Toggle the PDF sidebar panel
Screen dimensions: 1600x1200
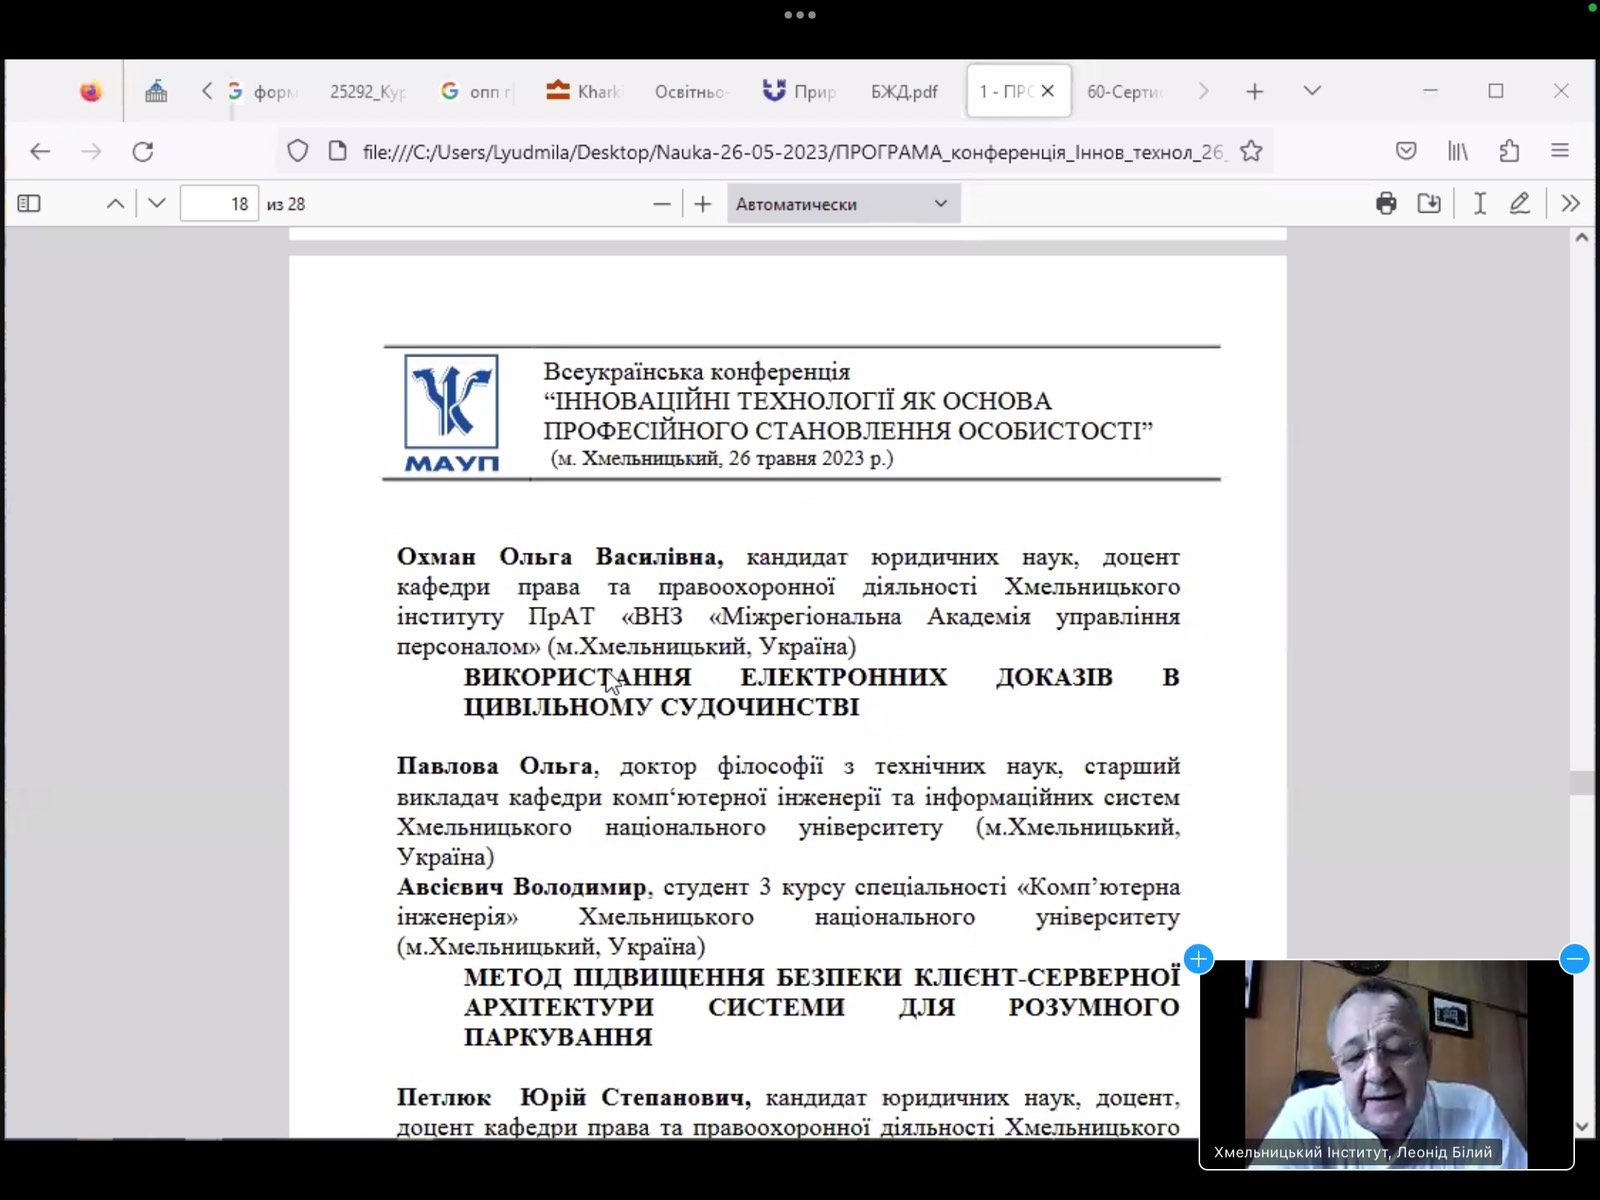29,204
